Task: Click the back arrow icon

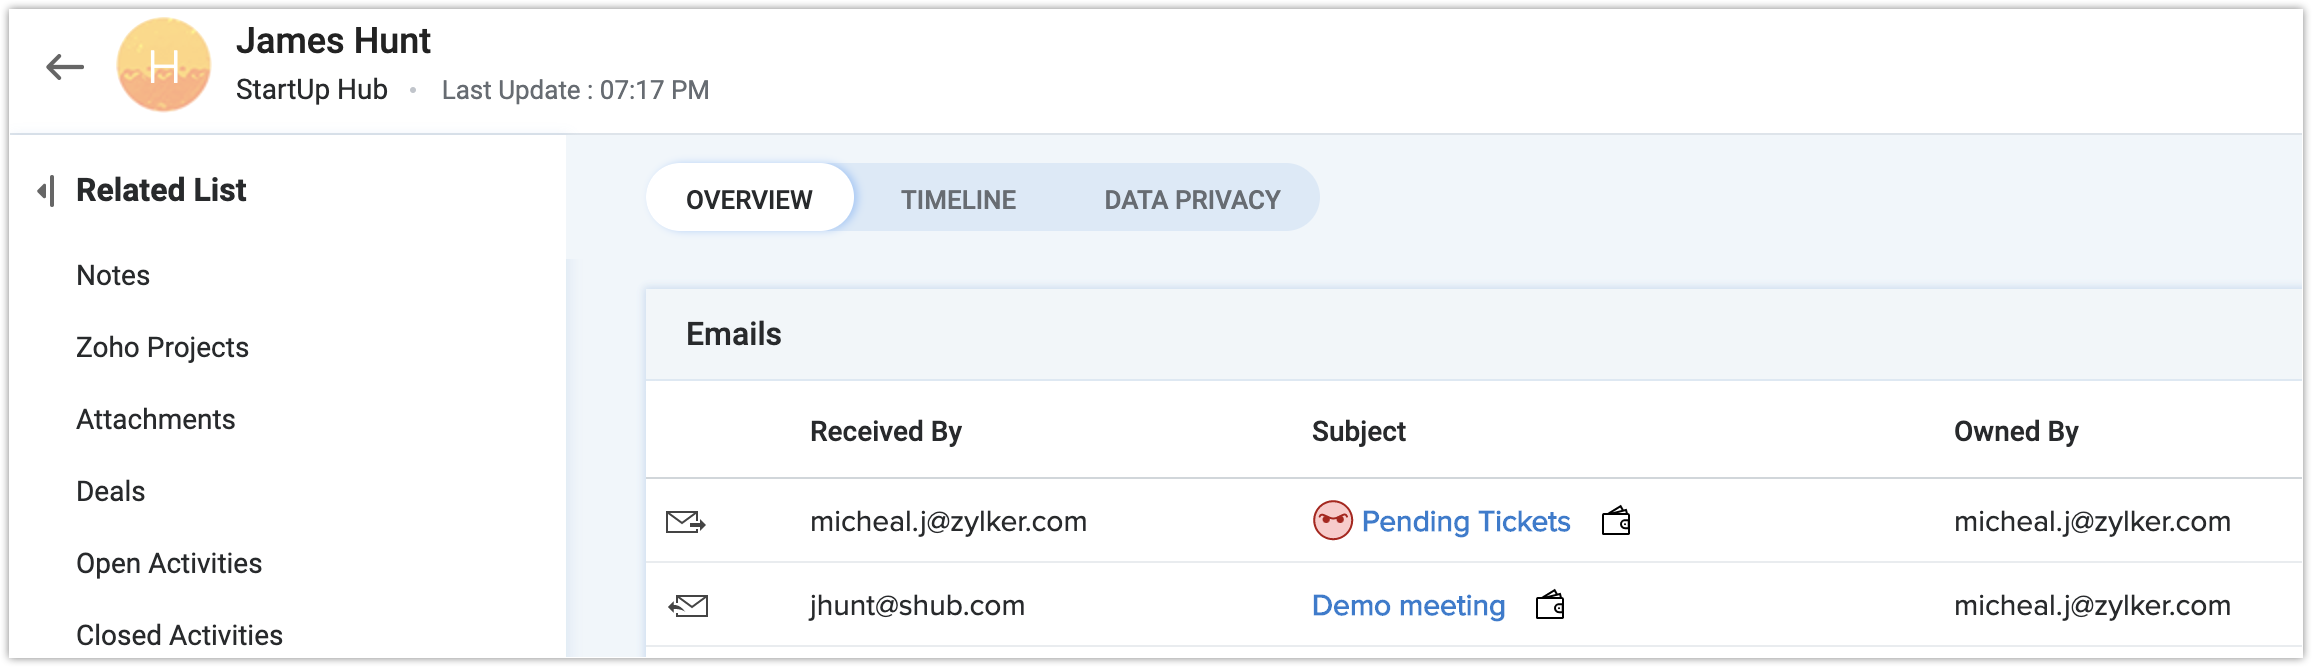Action: pyautogui.click(x=65, y=67)
